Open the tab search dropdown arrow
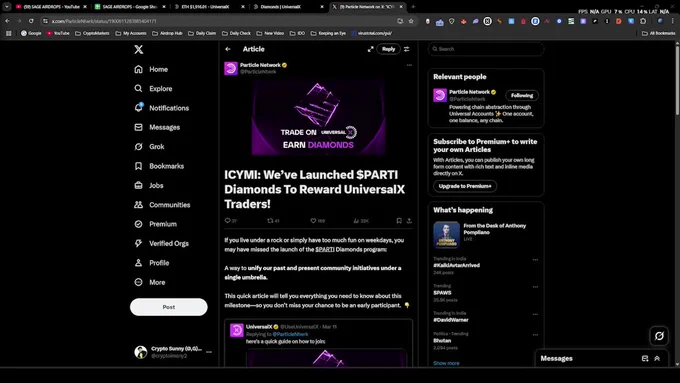 point(7,7)
